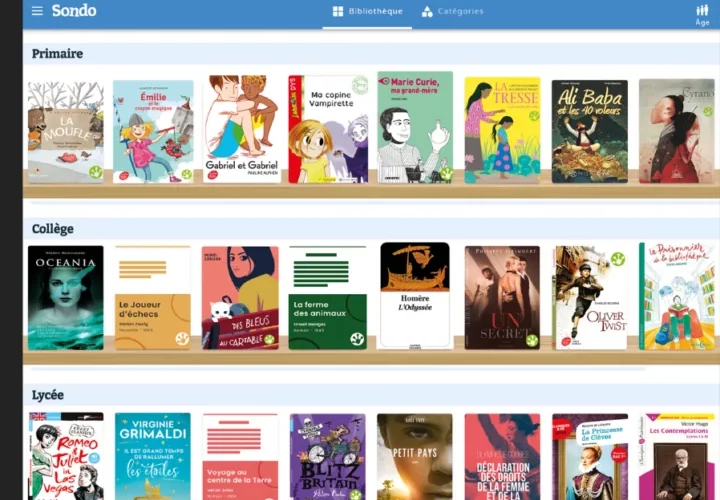Open the book Un Secret
Image resolution: width=720 pixels, height=500 pixels.
(502, 298)
